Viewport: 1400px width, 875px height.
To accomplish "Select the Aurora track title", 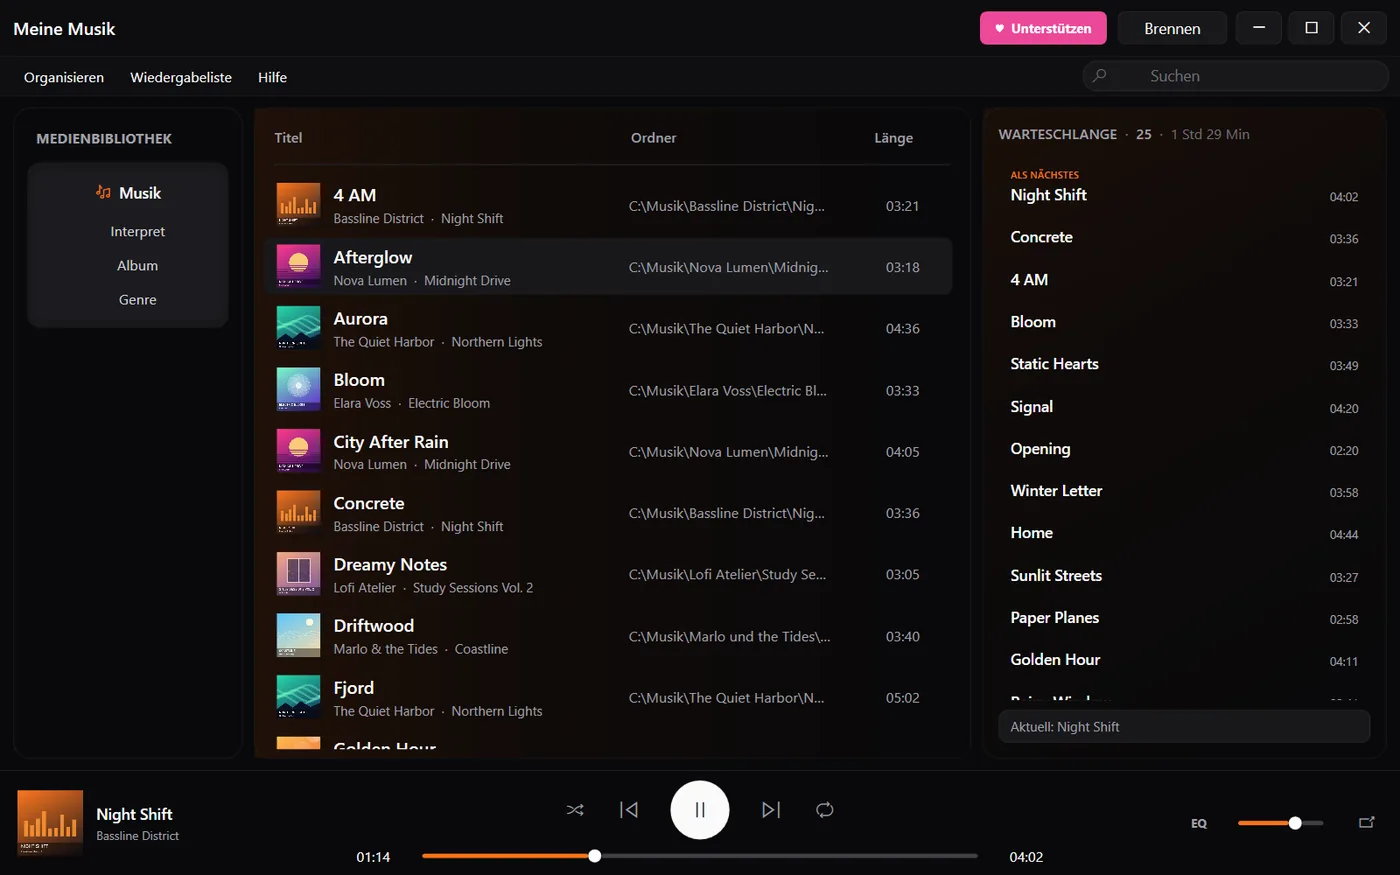I will click(360, 319).
